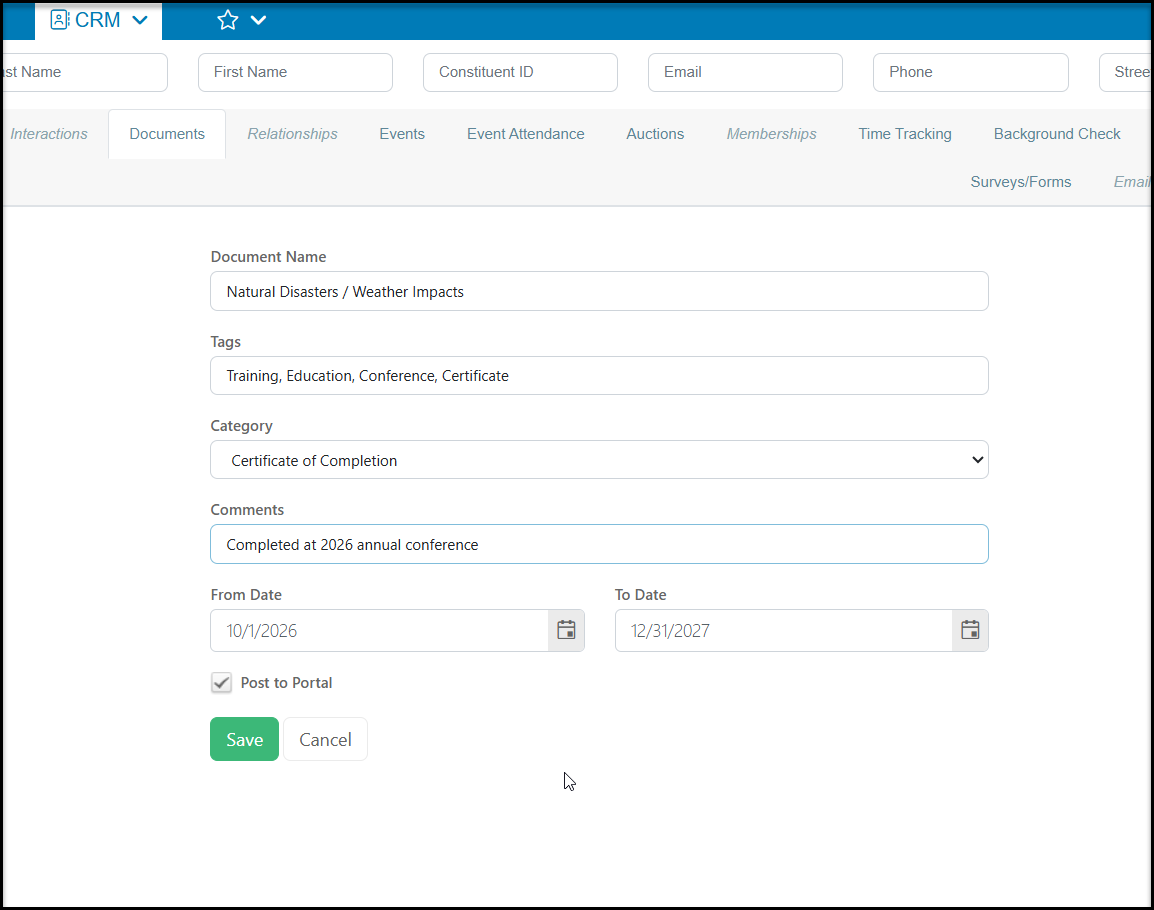Open the To Date calendar picker

970,630
